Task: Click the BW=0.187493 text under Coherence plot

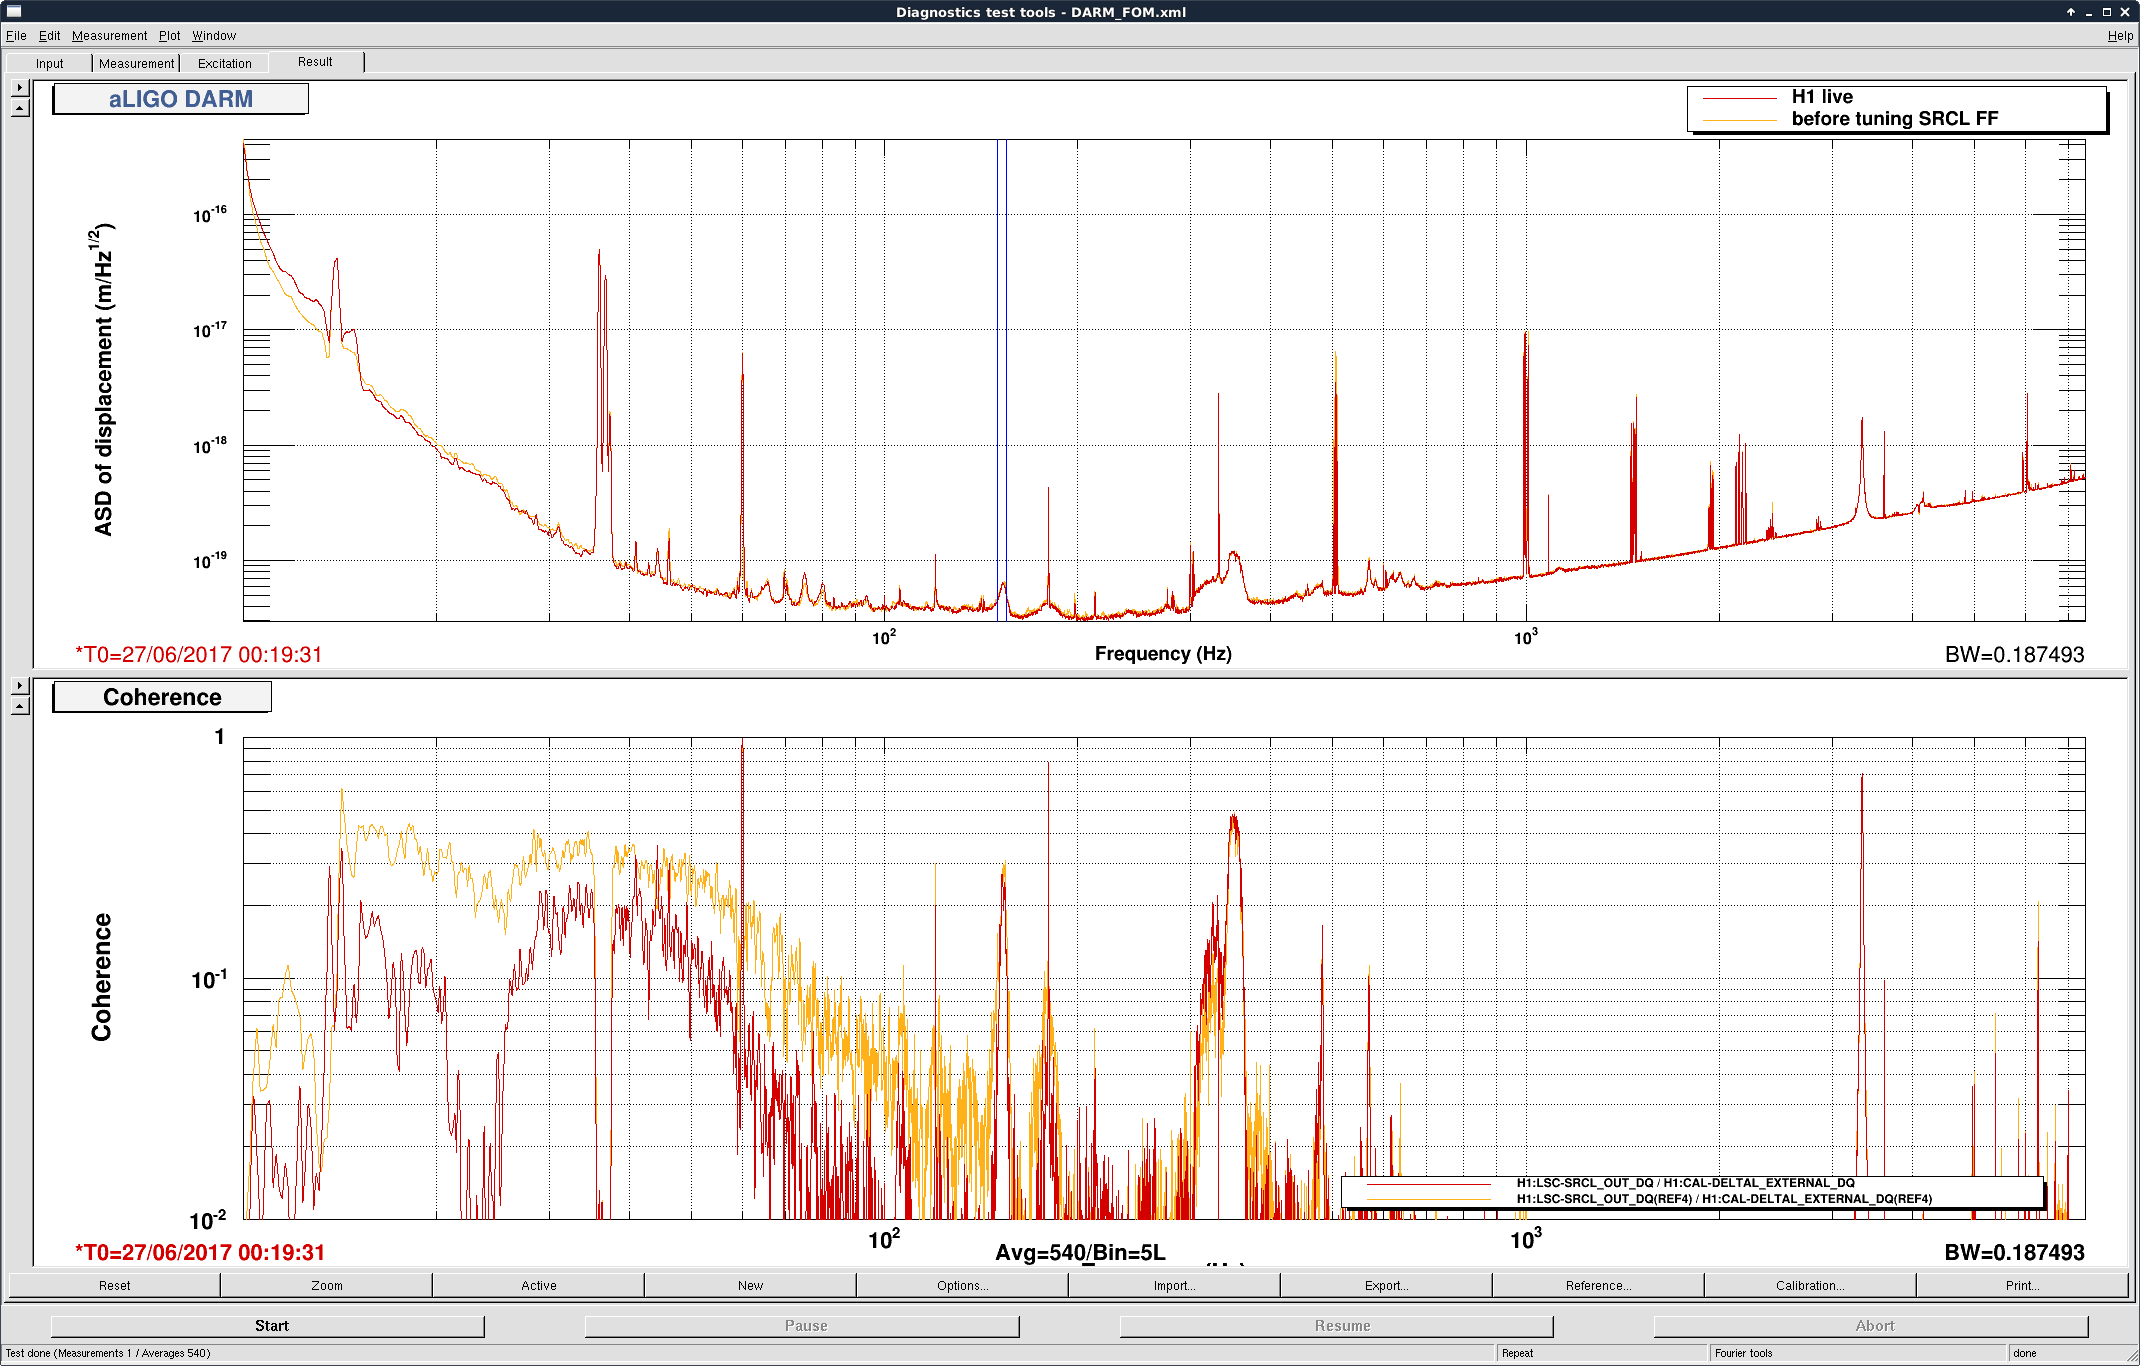Action: click(x=2014, y=1253)
